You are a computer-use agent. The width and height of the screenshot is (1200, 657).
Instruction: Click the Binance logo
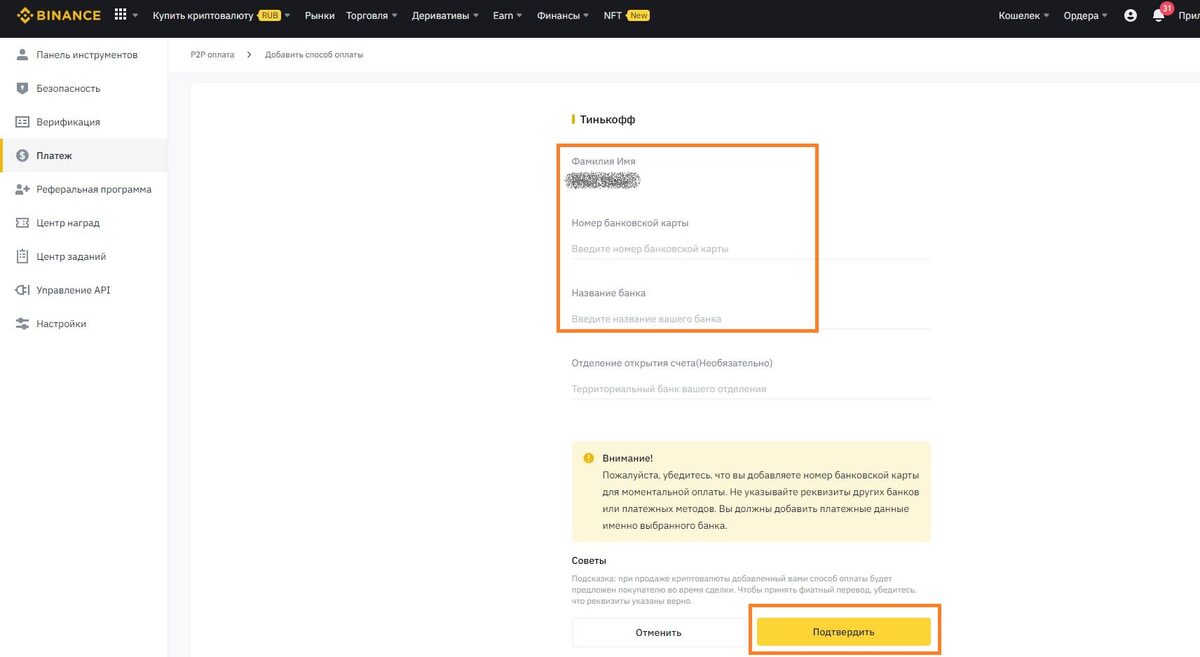59,15
